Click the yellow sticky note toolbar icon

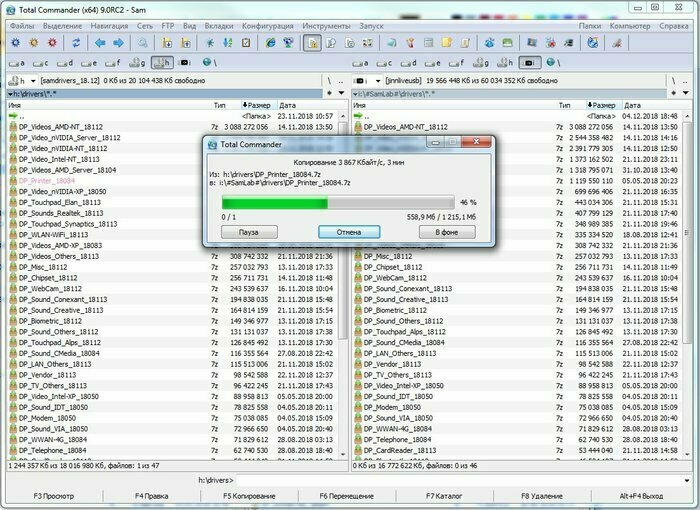pyautogui.click(x=447, y=43)
